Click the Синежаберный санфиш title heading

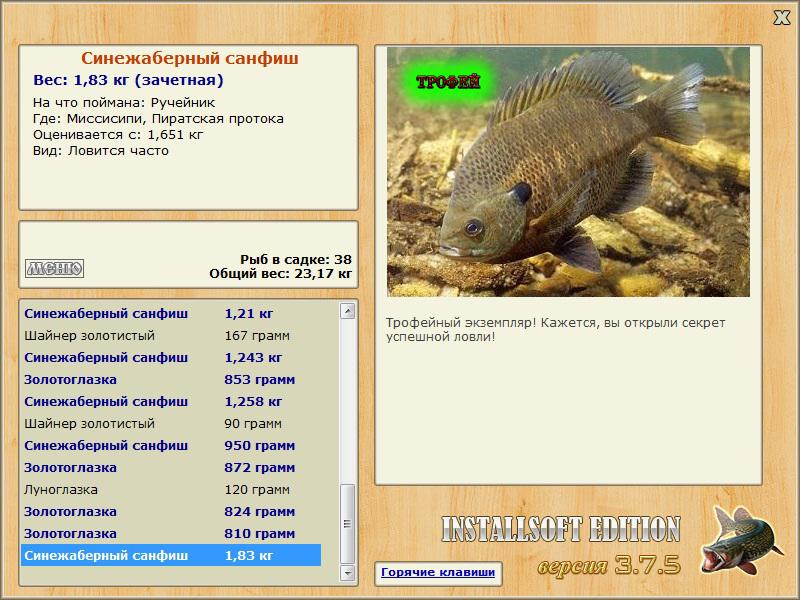(190, 58)
